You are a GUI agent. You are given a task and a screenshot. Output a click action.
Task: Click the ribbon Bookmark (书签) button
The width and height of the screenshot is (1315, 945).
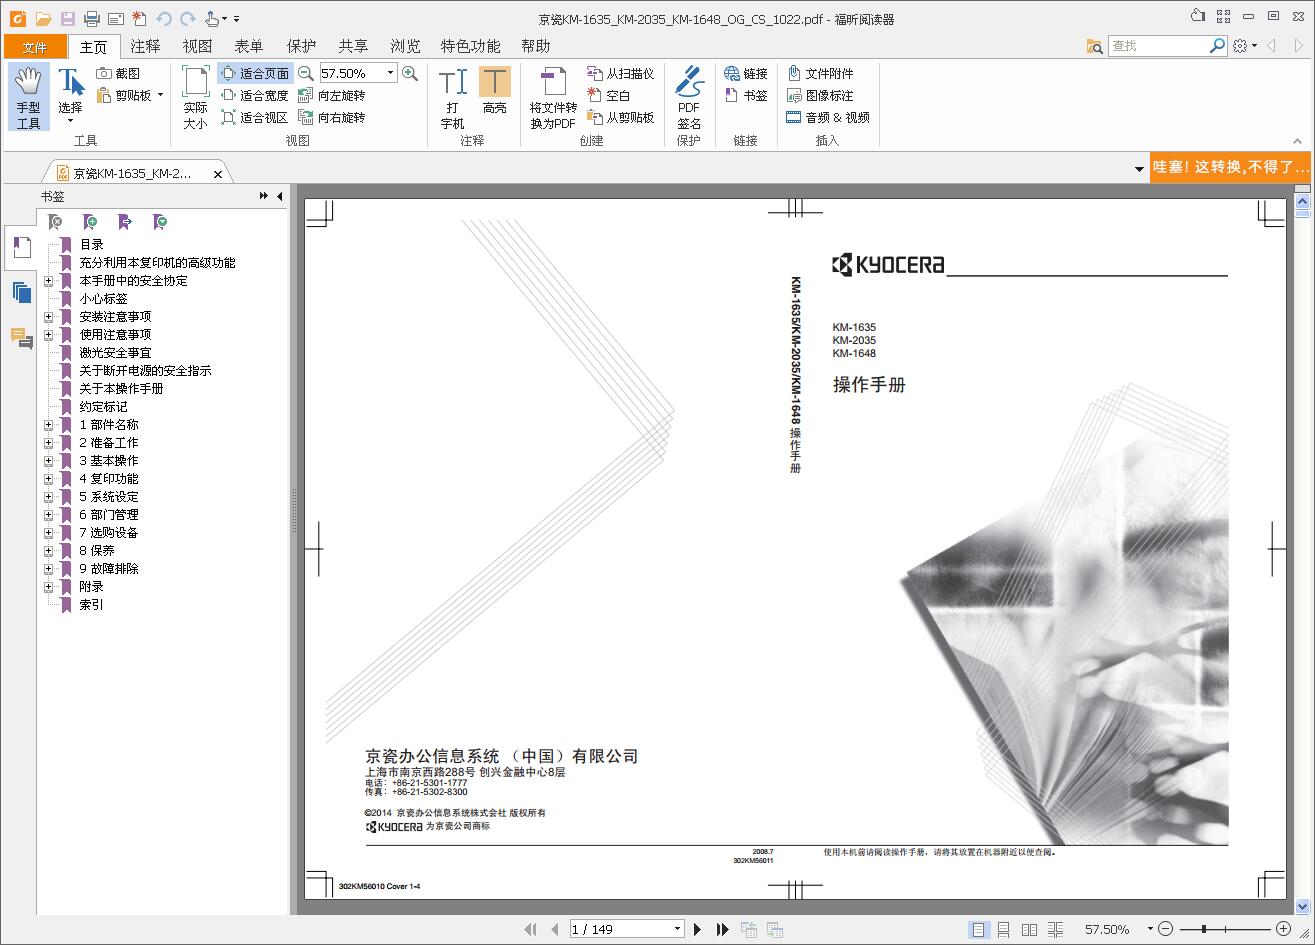pos(746,95)
